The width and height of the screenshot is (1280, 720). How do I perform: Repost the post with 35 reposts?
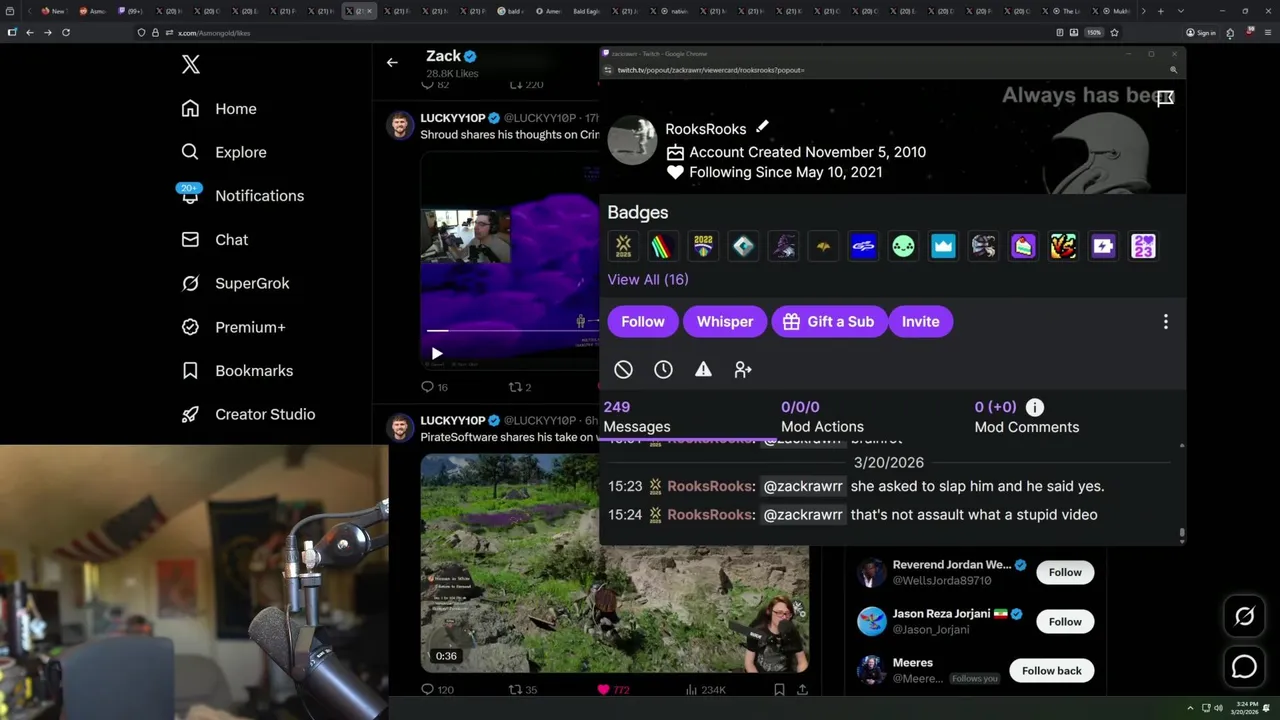click(x=523, y=689)
